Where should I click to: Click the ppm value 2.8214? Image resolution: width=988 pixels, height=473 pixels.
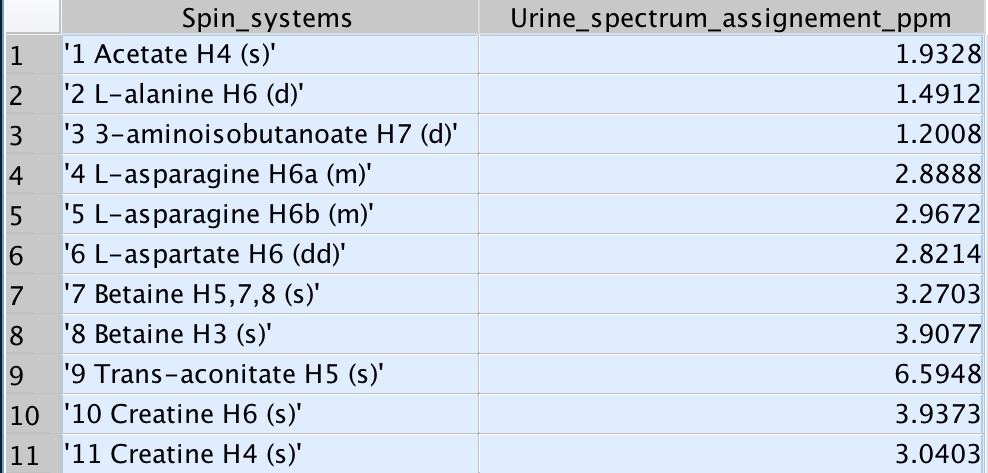coord(938,254)
